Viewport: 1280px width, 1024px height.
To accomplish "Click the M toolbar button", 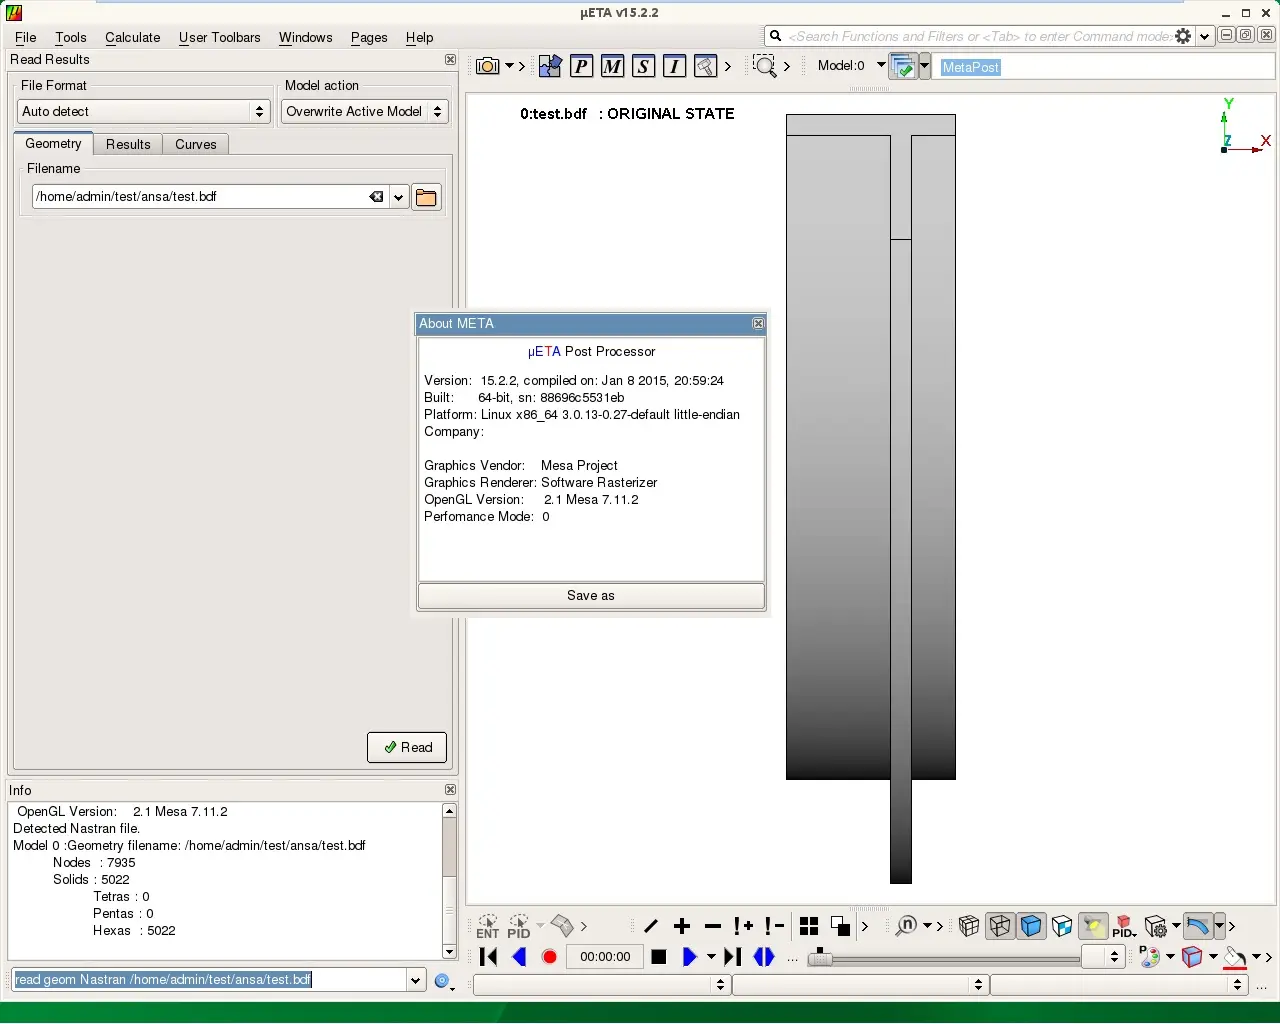I will (612, 66).
